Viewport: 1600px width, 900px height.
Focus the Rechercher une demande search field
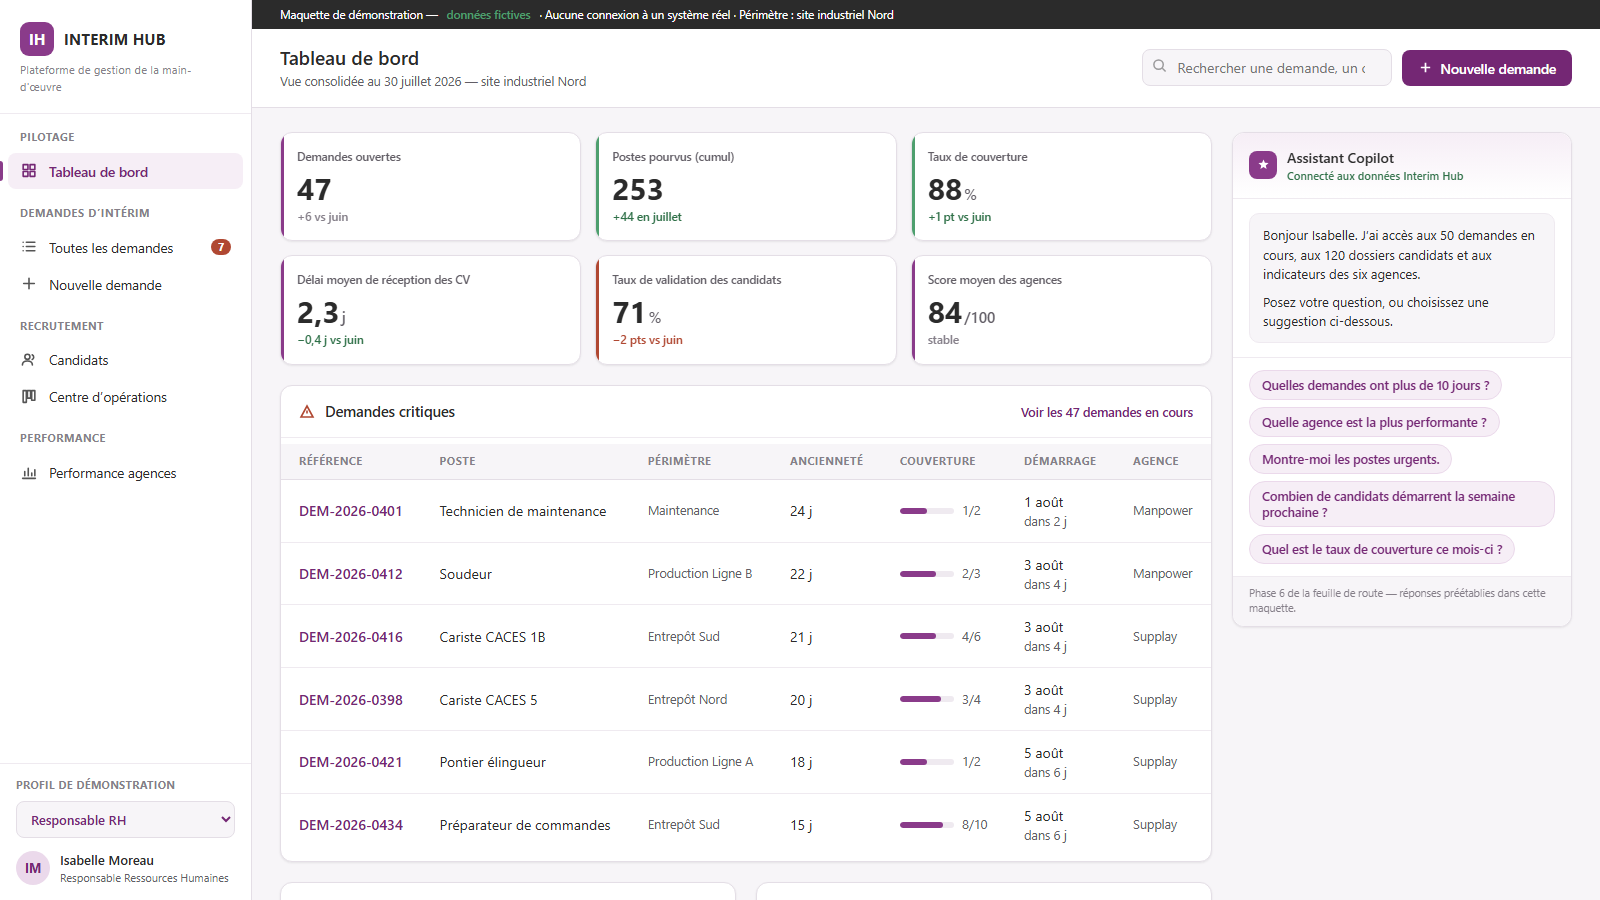point(1266,68)
